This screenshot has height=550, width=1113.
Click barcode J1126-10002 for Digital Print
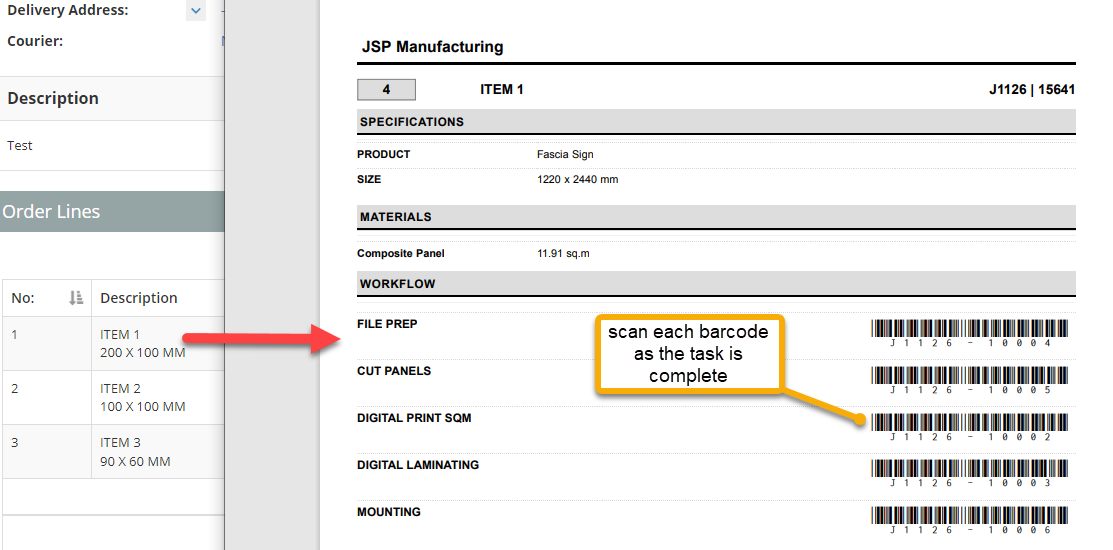click(970, 427)
